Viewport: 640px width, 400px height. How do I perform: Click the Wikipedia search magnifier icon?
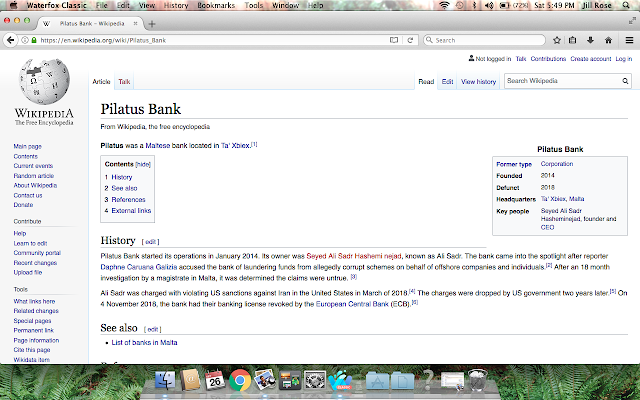(x=625, y=81)
